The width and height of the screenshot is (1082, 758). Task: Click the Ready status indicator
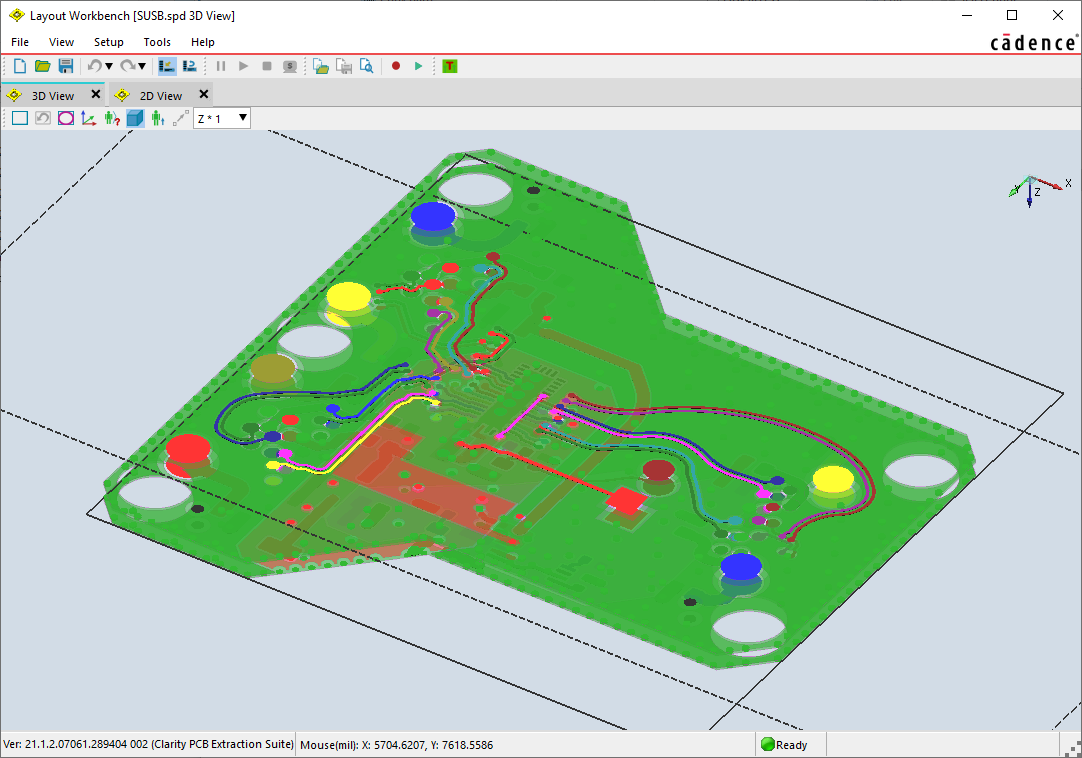[x=783, y=744]
